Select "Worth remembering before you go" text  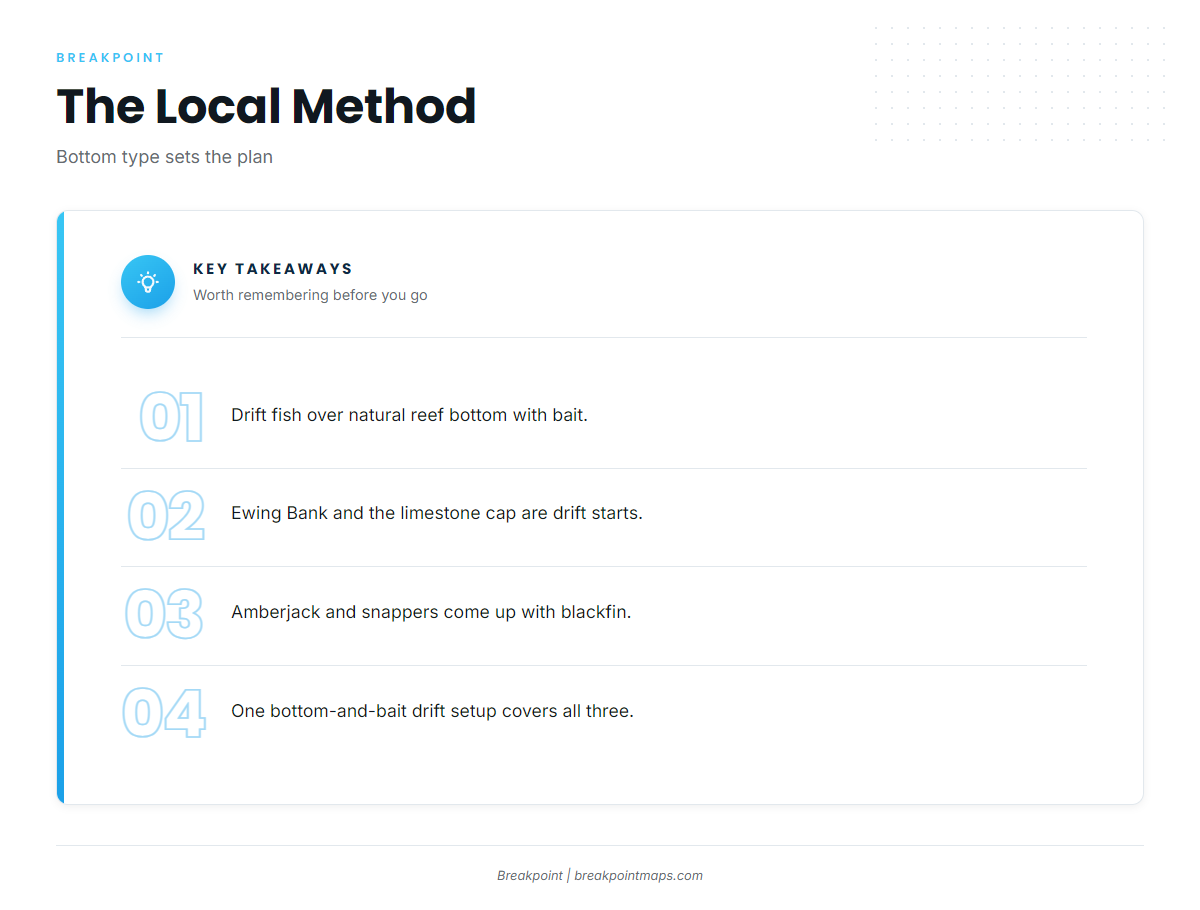click(x=310, y=295)
